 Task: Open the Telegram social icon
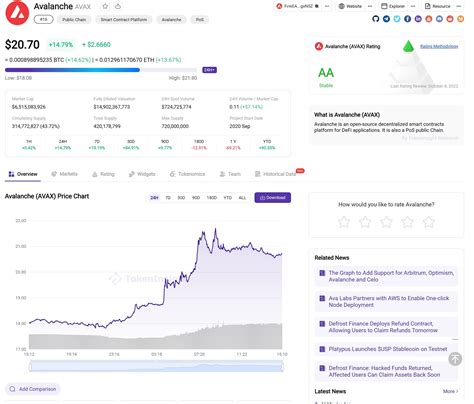click(386, 19)
